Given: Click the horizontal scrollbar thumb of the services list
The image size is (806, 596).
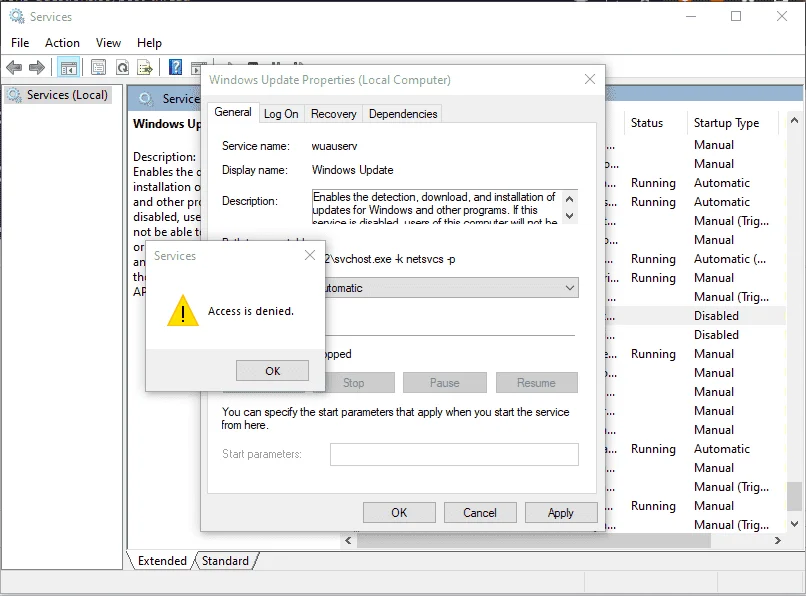Looking at the screenshot, I should pyautogui.click(x=534, y=540).
